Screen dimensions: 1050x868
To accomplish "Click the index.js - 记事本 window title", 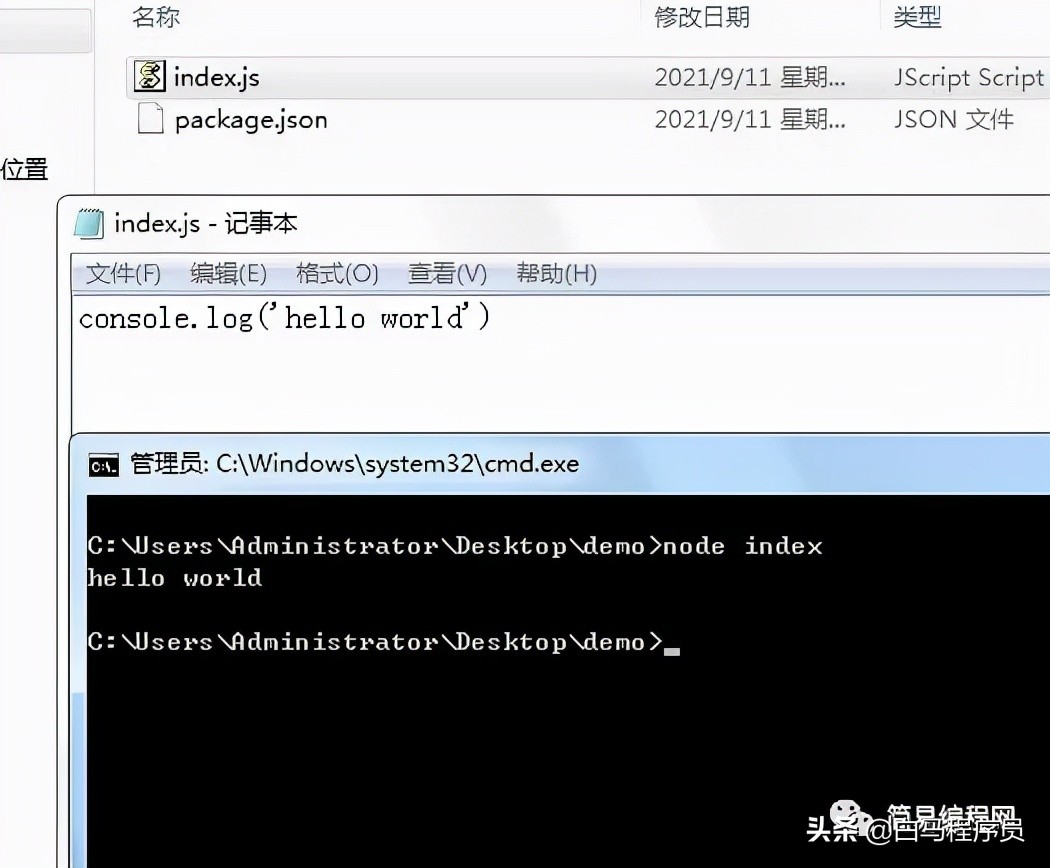I will click(x=206, y=224).
